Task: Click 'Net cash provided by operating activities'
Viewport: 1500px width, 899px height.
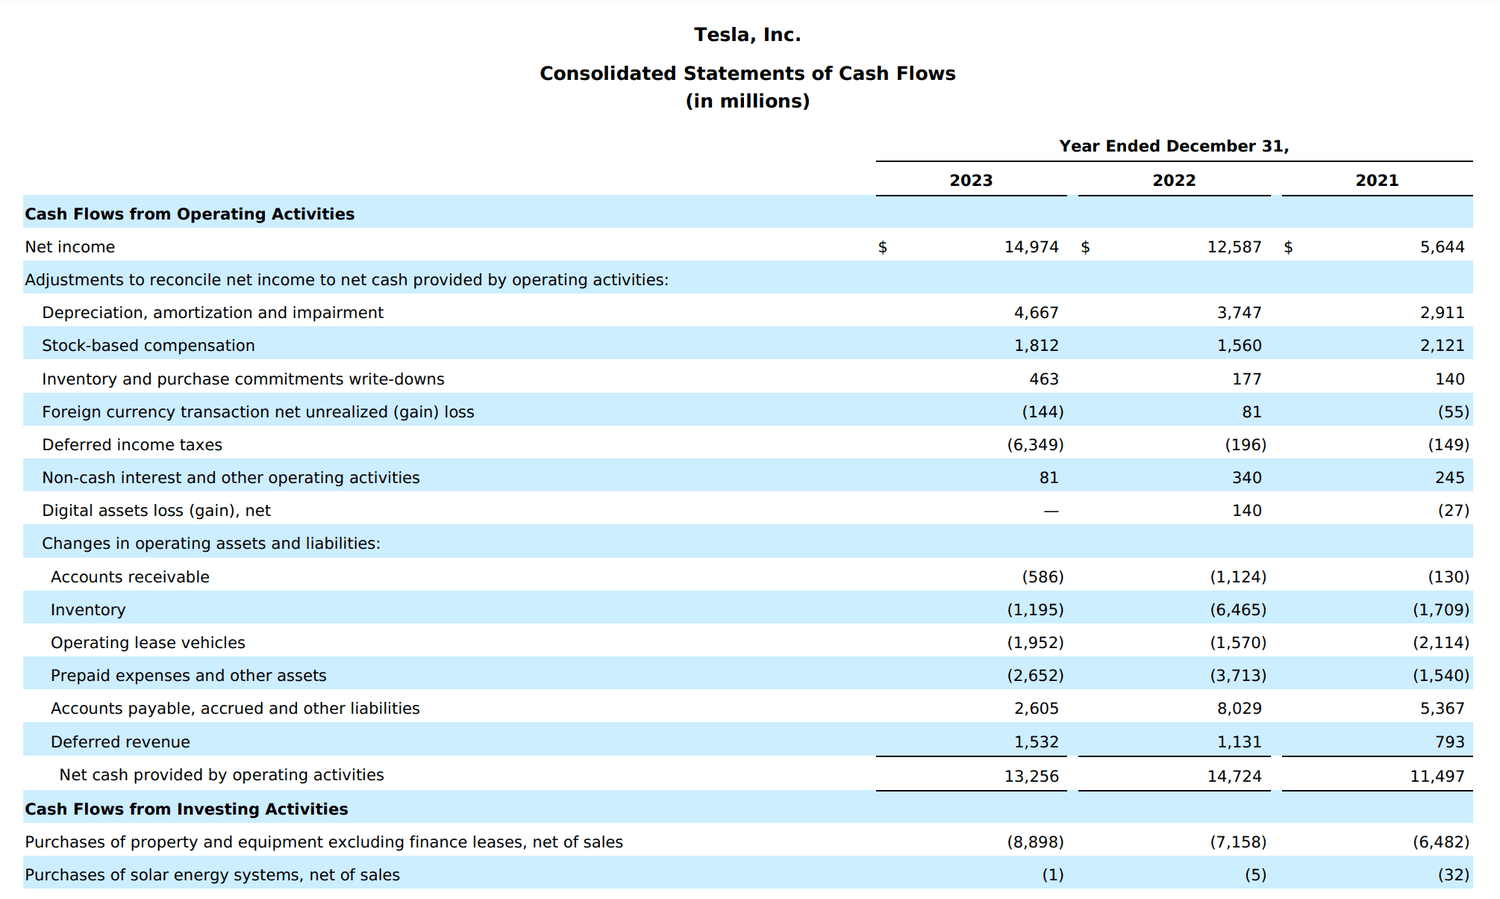Action: tap(221, 775)
